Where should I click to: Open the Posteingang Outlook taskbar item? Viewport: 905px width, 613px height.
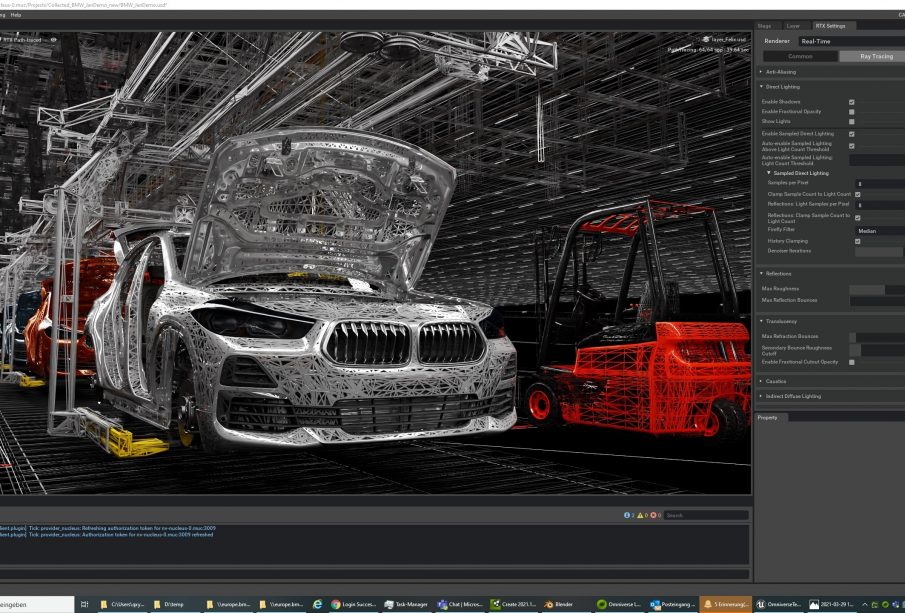672,604
